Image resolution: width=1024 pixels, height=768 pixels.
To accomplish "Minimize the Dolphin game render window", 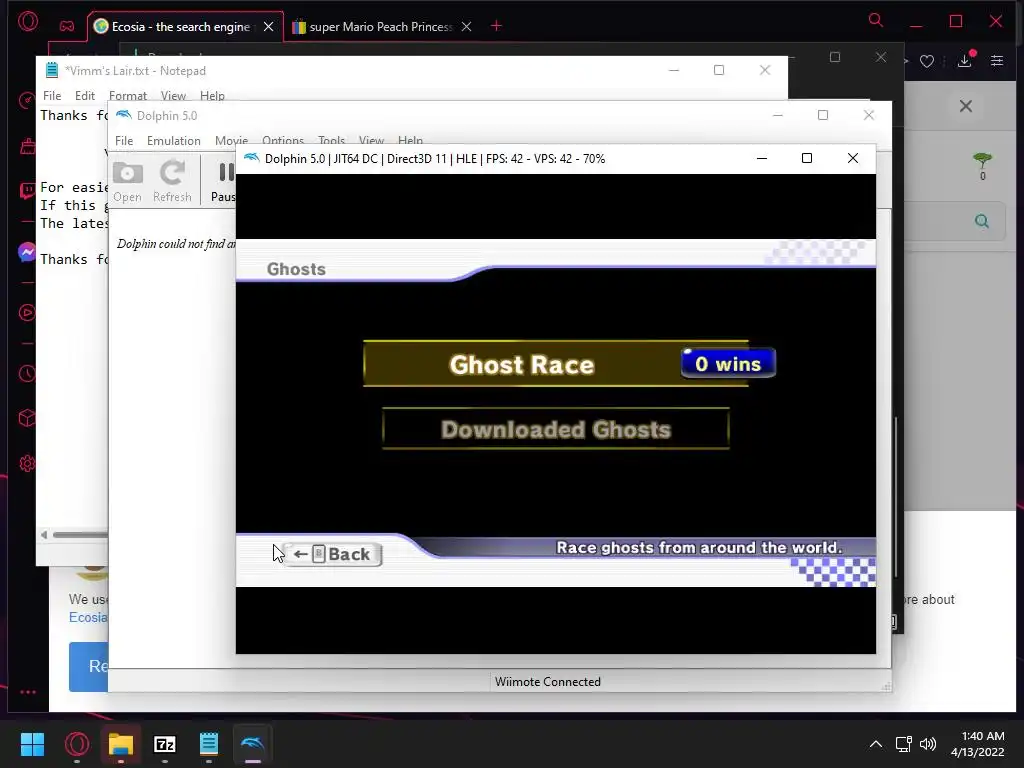I will pos(761,158).
